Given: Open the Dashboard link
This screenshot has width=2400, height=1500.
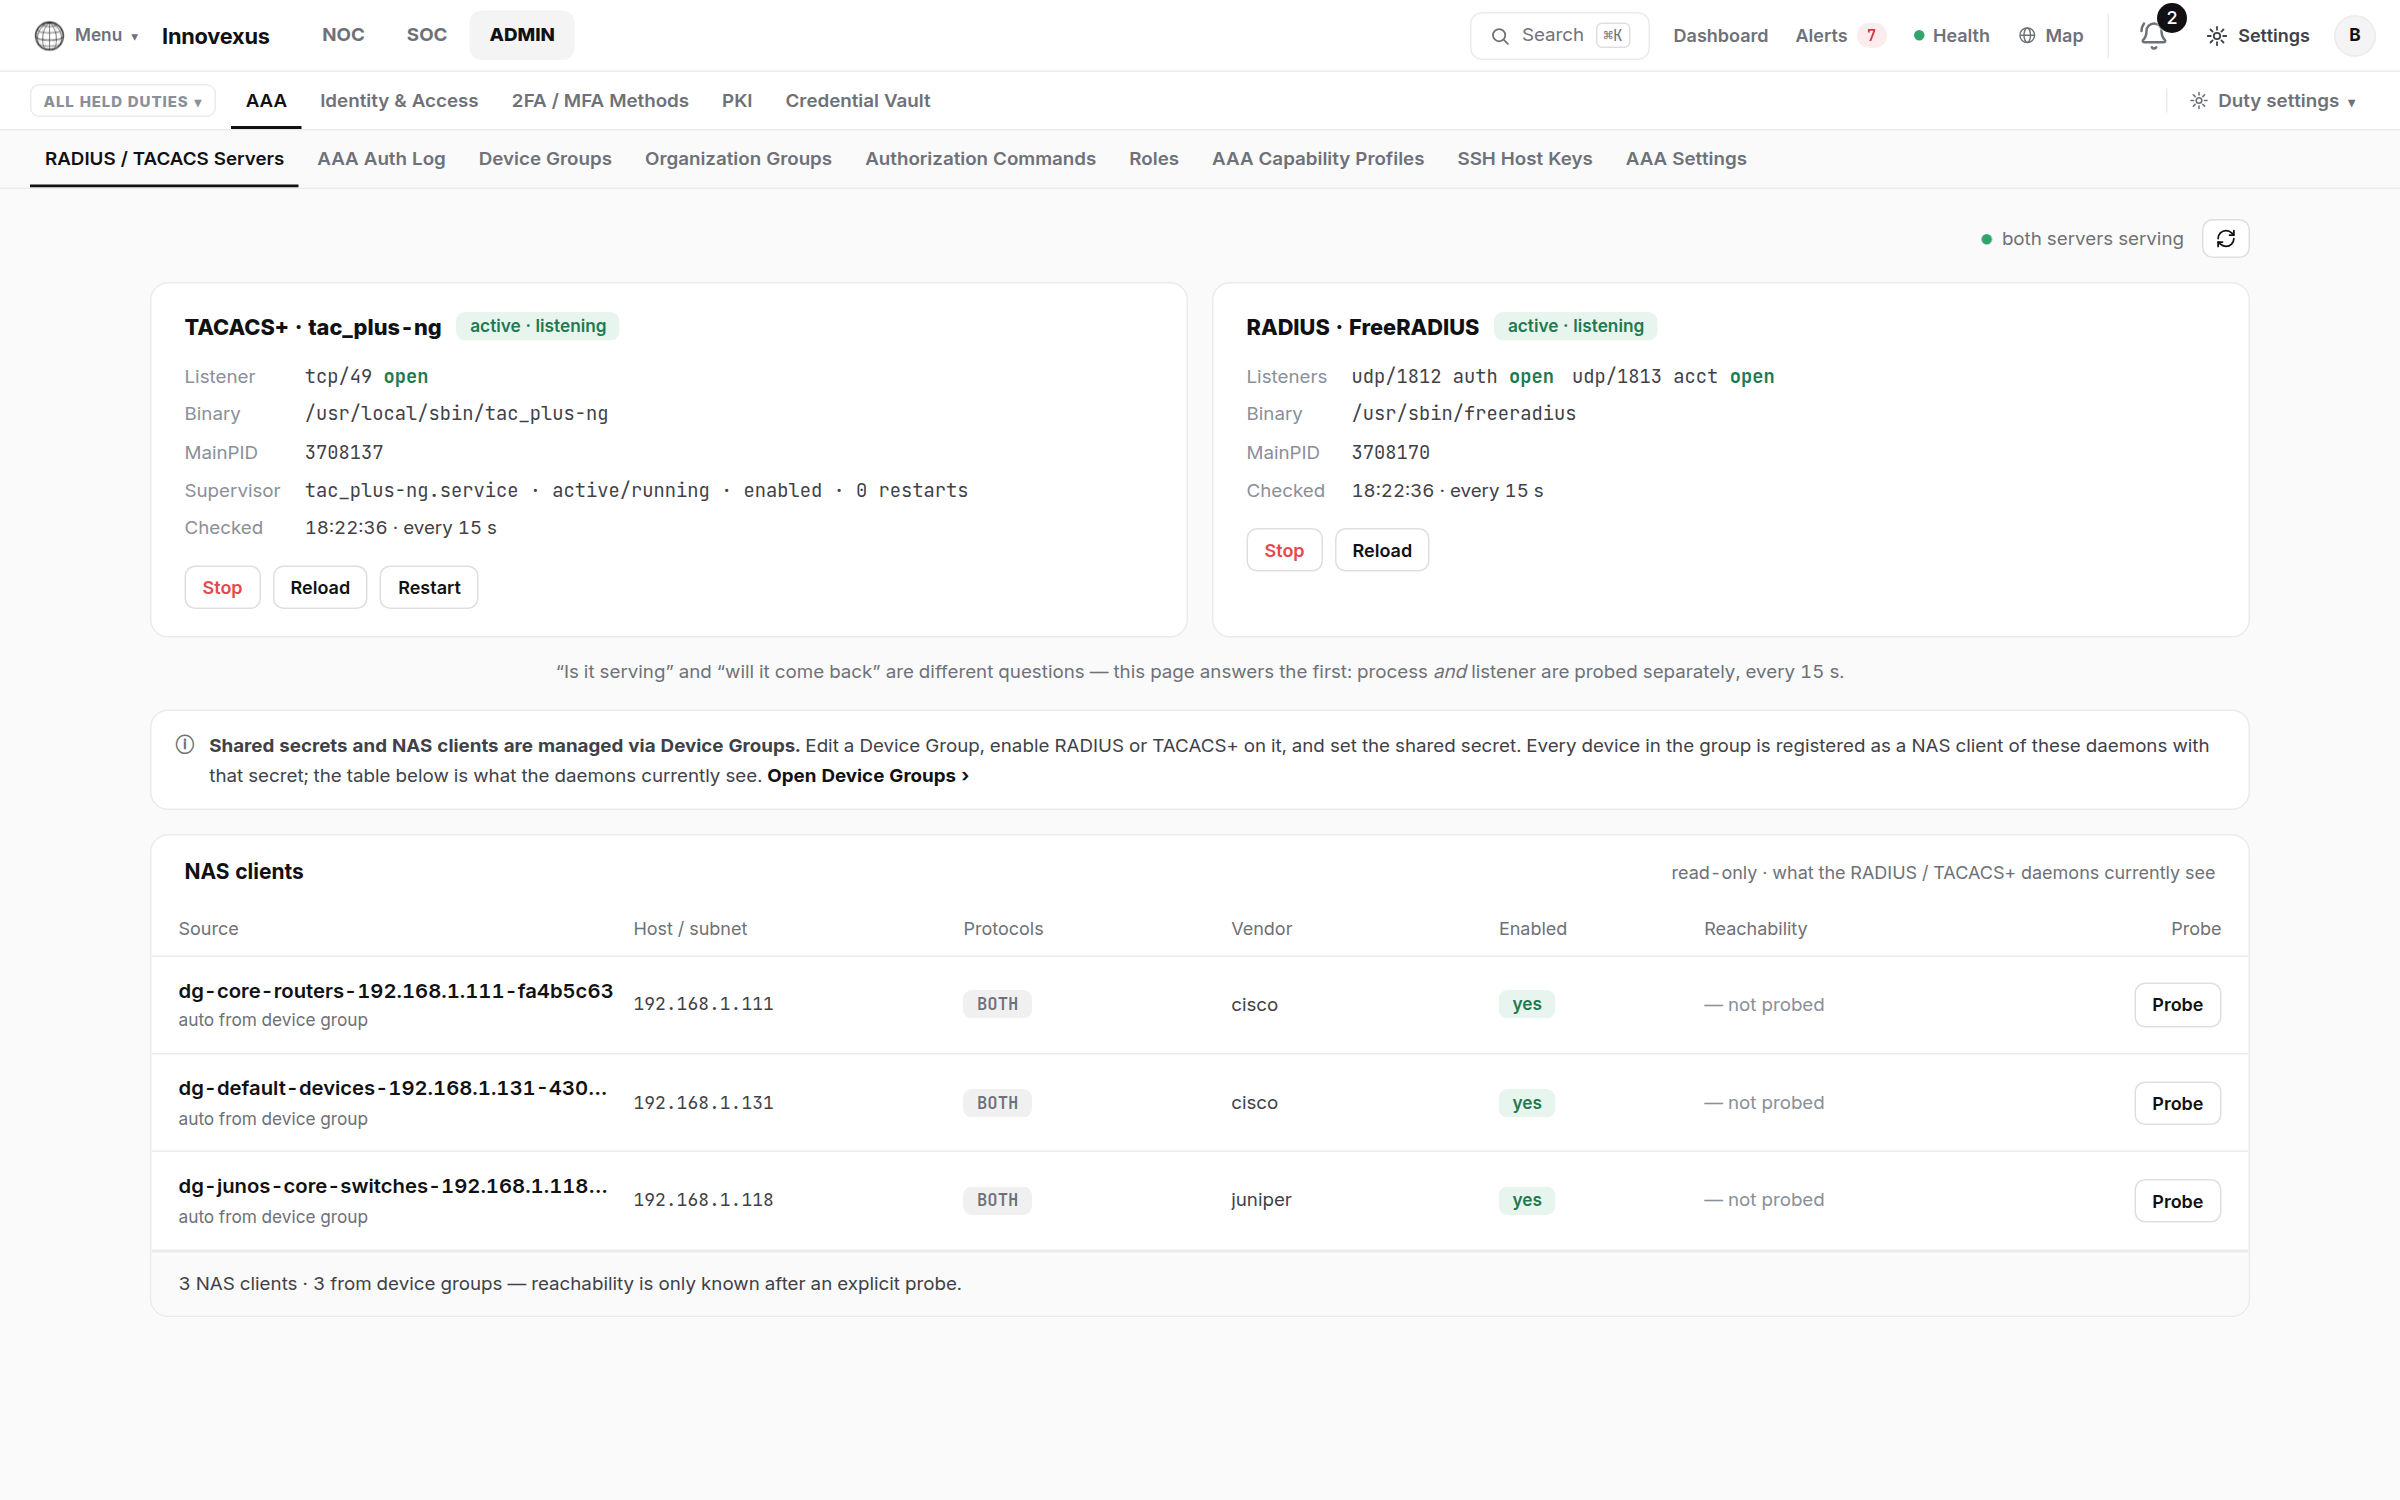Looking at the screenshot, I should 1720,36.
